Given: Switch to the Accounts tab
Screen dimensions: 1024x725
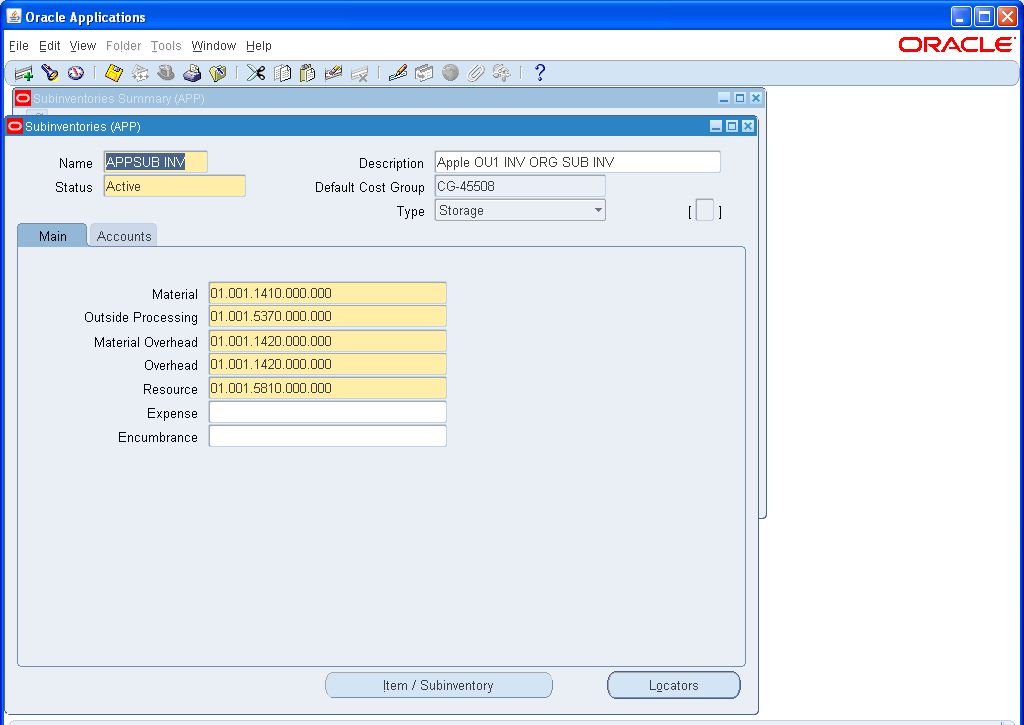Looking at the screenshot, I should 122,235.
